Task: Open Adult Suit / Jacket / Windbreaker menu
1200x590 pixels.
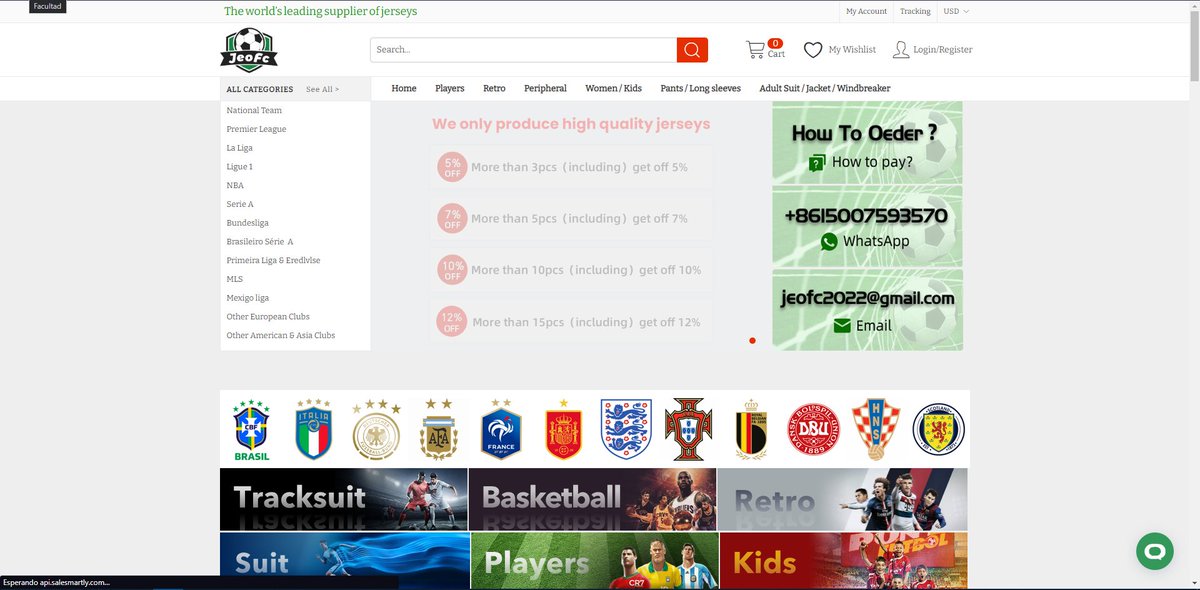Action: coord(825,88)
